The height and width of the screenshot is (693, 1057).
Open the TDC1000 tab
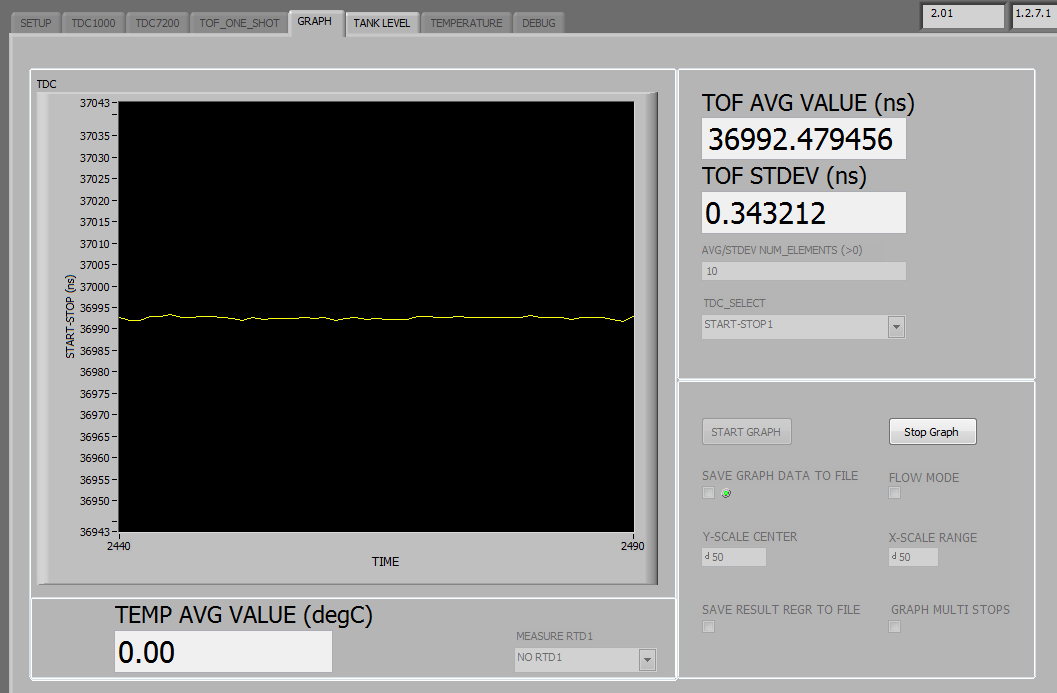click(93, 23)
